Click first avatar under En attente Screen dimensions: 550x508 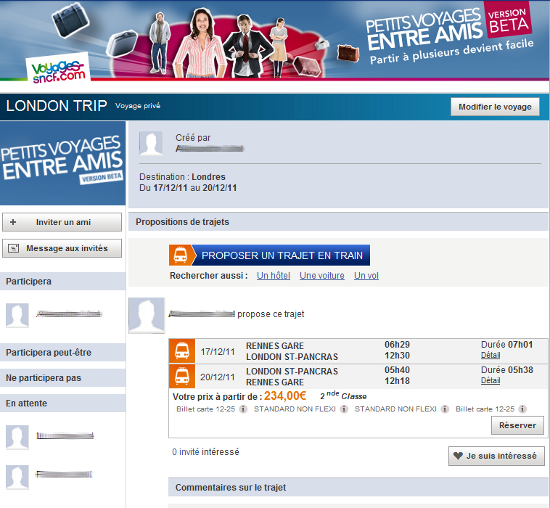click(x=17, y=437)
